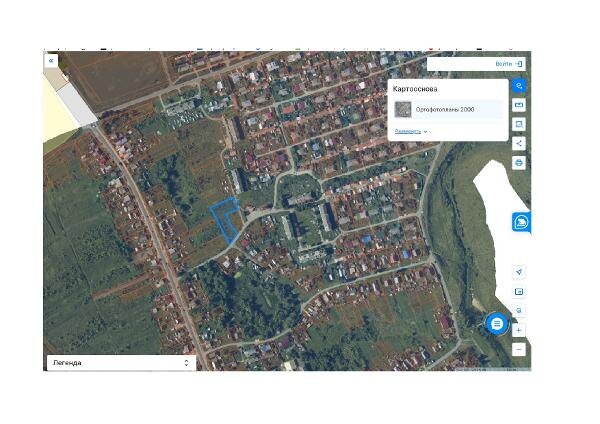The height and width of the screenshot is (424, 600).
Task: Open the floating blue chat bubble
Action: [497, 324]
